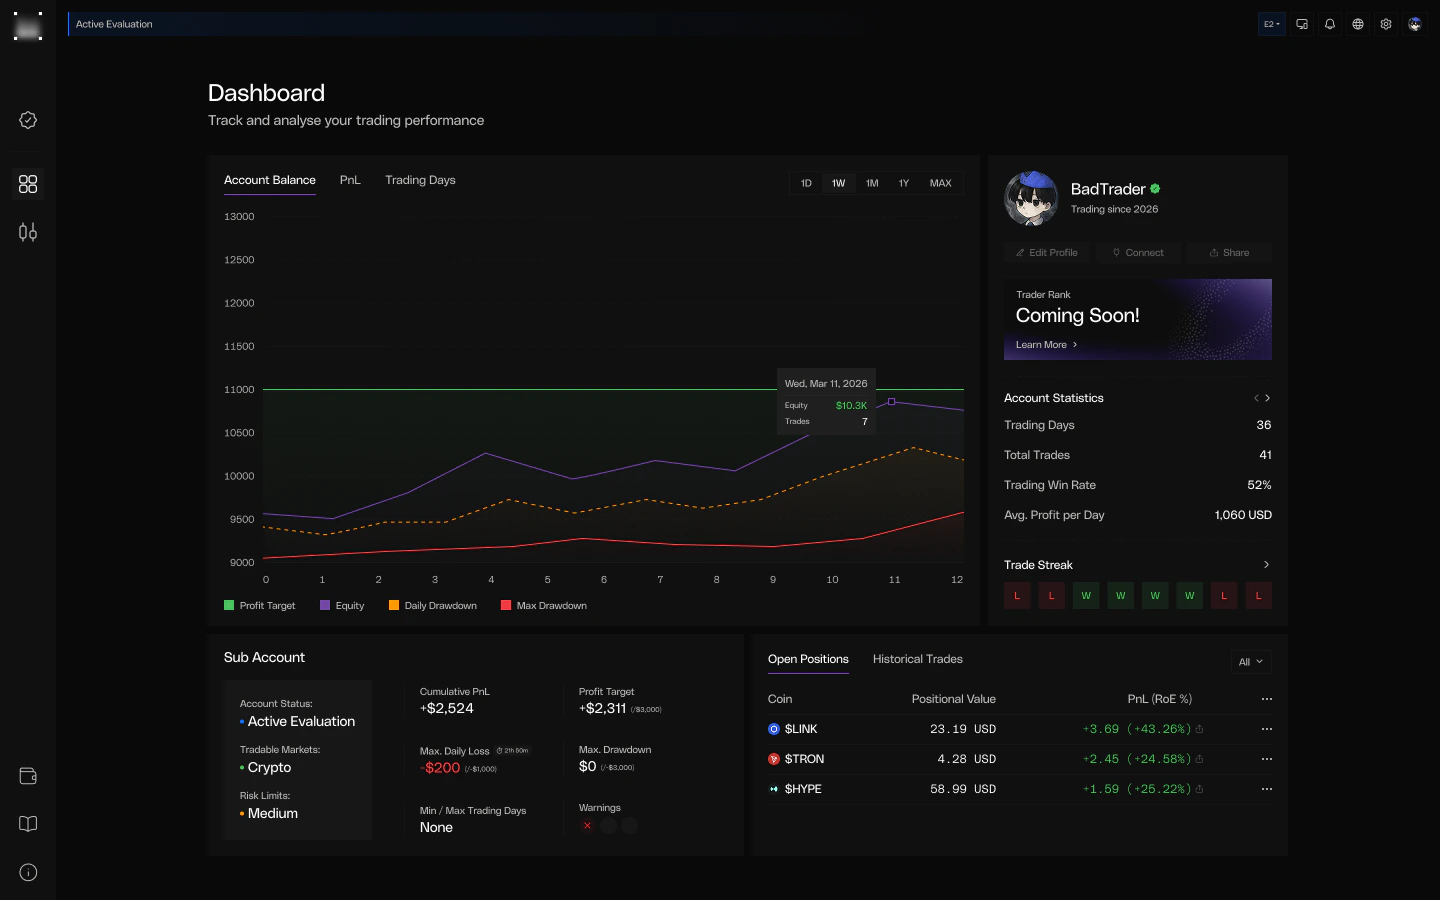The height and width of the screenshot is (900, 1440).
Task: Expand the Trade Streak chevron
Action: click(x=1266, y=565)
